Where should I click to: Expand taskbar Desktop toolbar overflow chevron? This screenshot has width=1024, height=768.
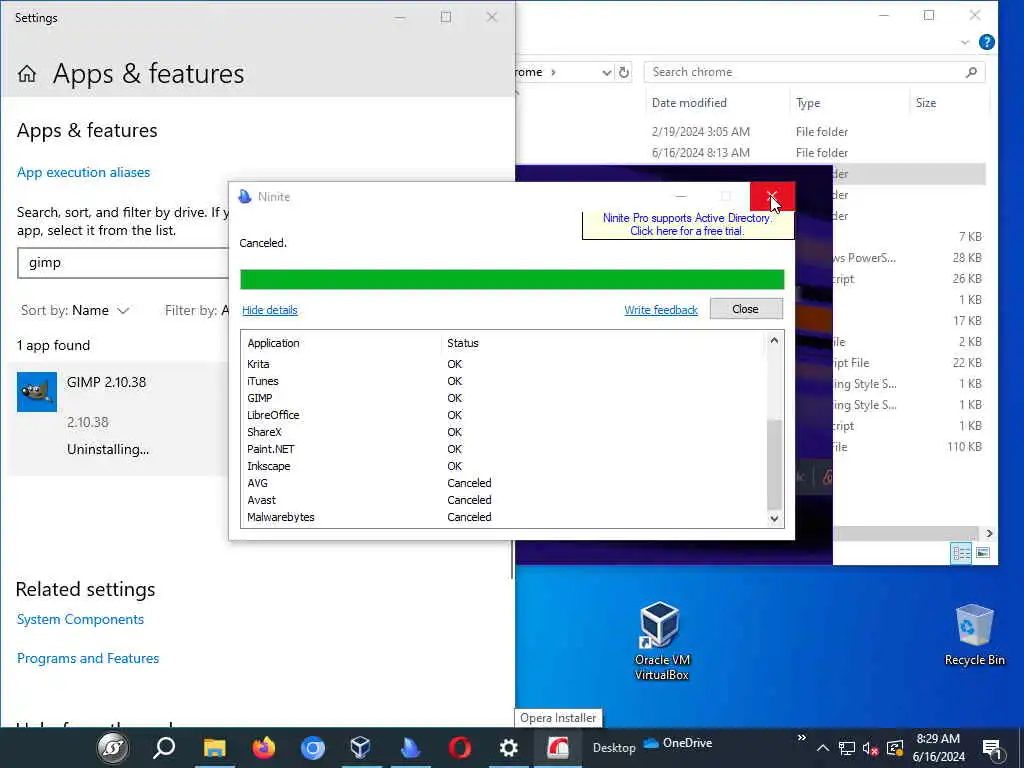pyautogui.click(x=801, y=738)
